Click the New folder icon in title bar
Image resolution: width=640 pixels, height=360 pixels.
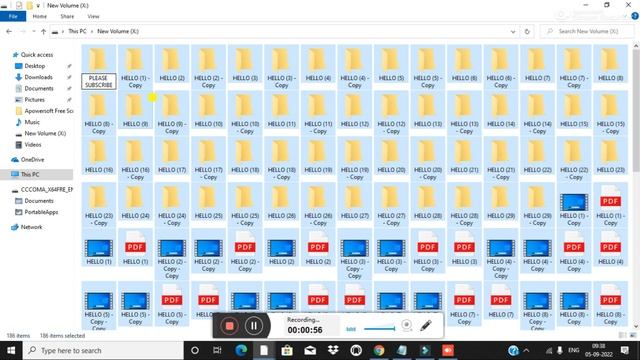tap(29, 5)
